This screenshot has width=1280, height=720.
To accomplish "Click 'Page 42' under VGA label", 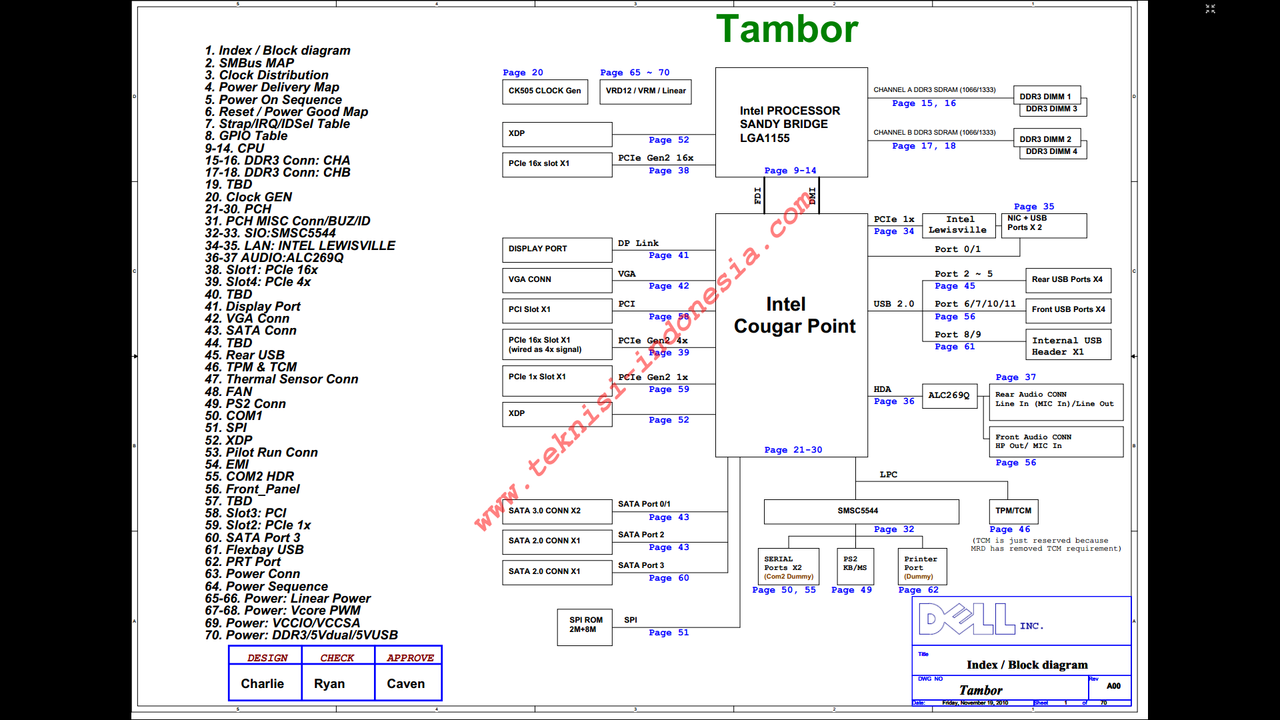I will point(669,286).
